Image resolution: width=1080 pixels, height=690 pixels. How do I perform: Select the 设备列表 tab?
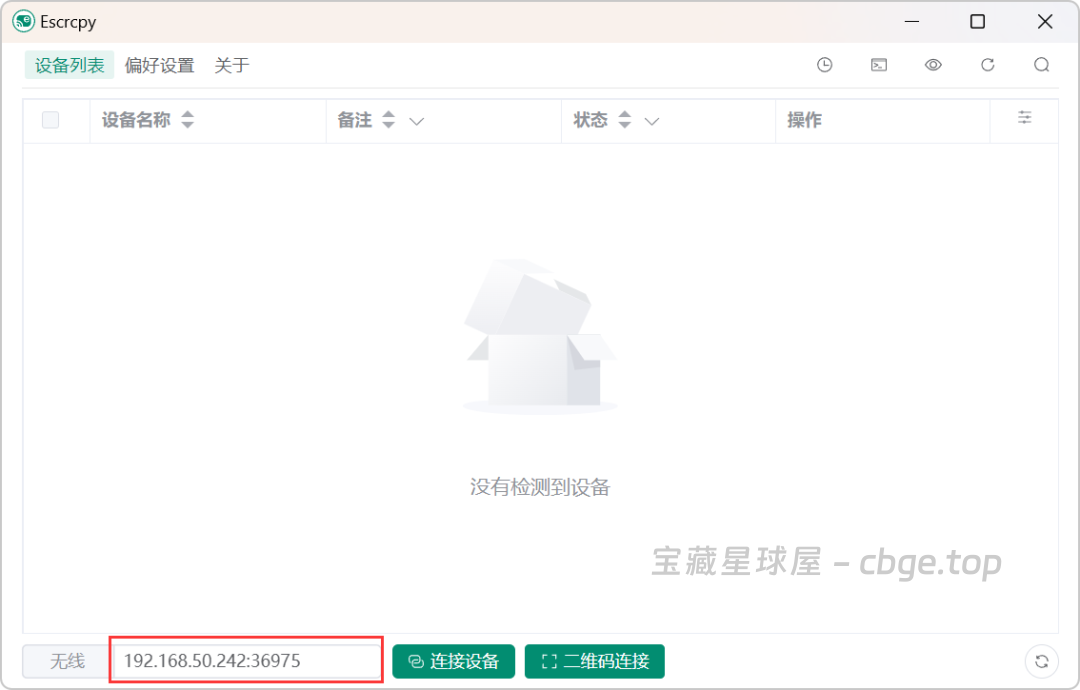68,65
